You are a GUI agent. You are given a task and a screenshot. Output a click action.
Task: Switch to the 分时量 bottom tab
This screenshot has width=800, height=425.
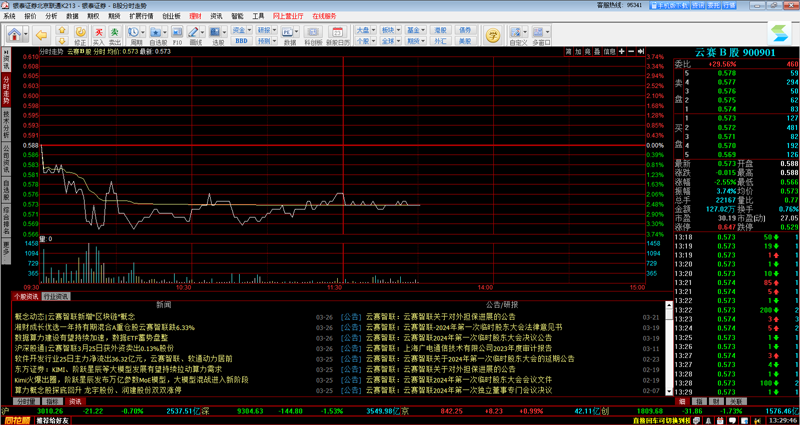pyautogui.click(x=25, y=402)
